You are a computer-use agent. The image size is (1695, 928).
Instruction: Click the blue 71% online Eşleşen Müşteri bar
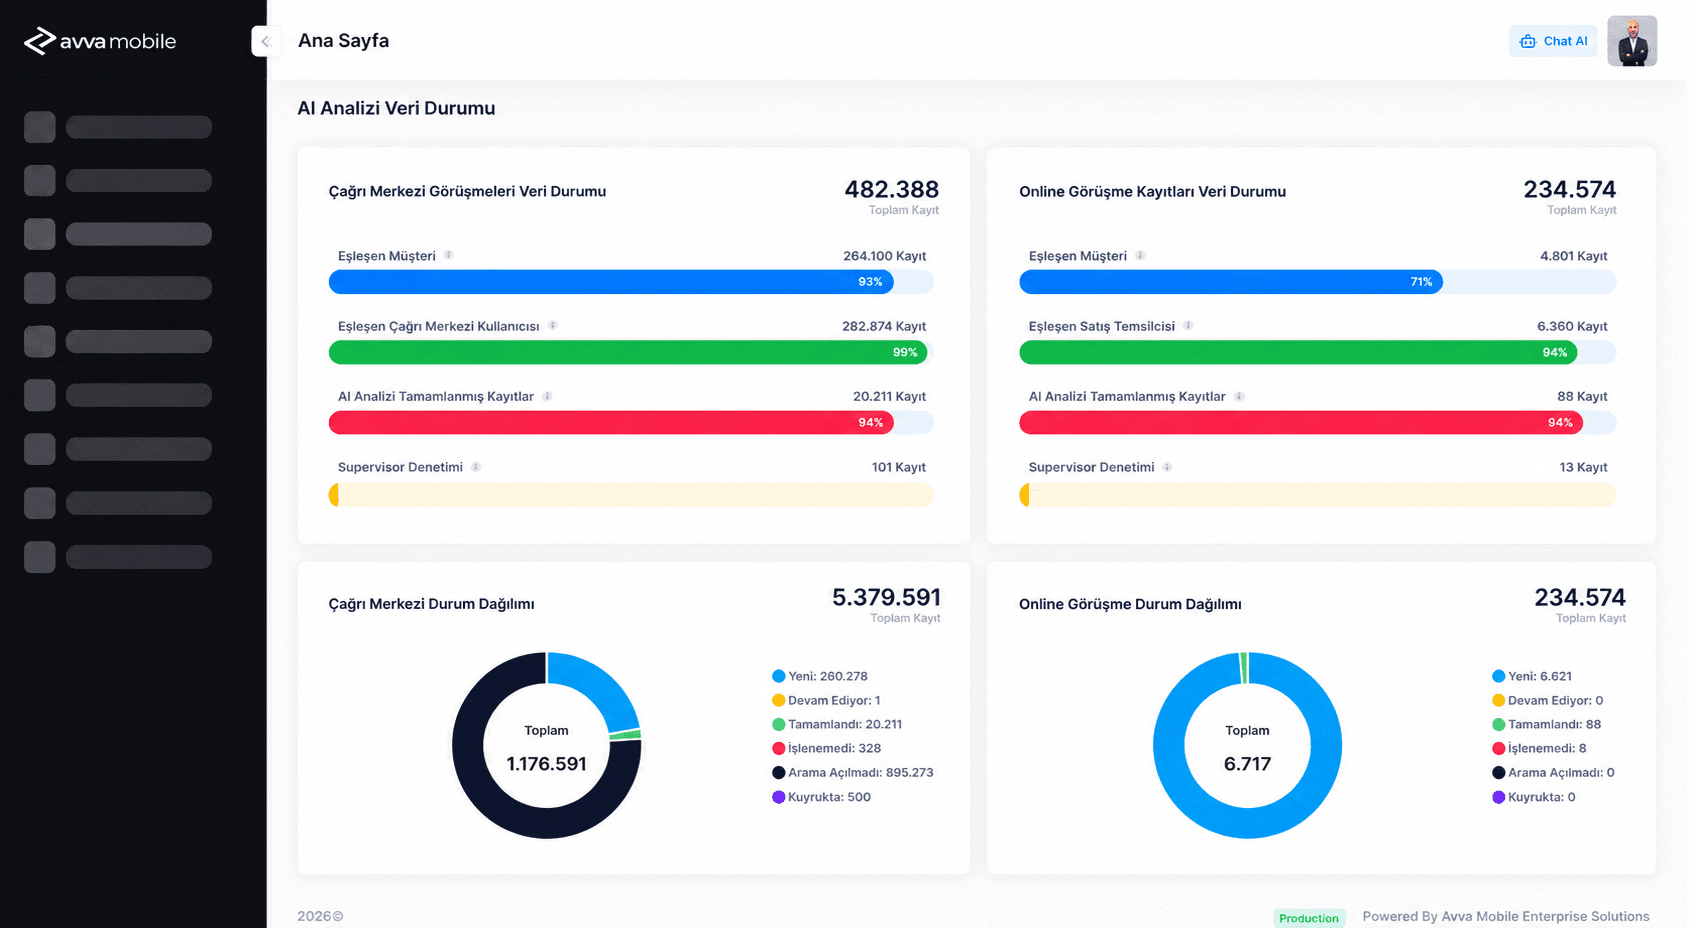1231,282
